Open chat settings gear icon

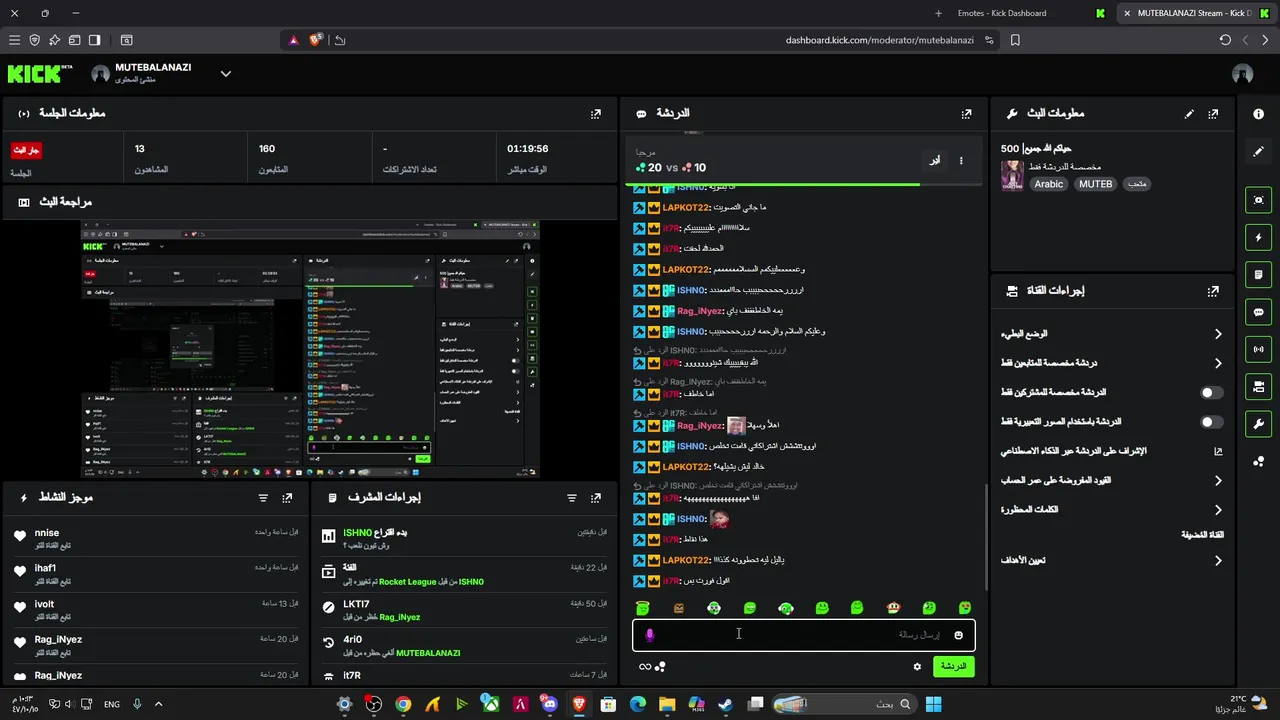point(917,666)
